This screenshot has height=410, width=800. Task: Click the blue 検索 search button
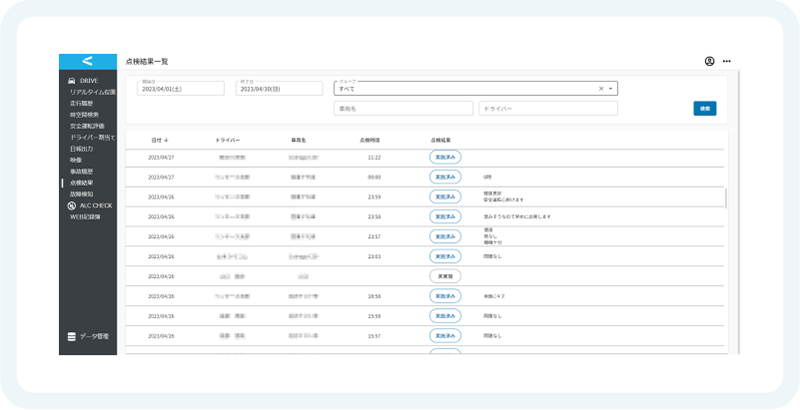coord(705,109)
